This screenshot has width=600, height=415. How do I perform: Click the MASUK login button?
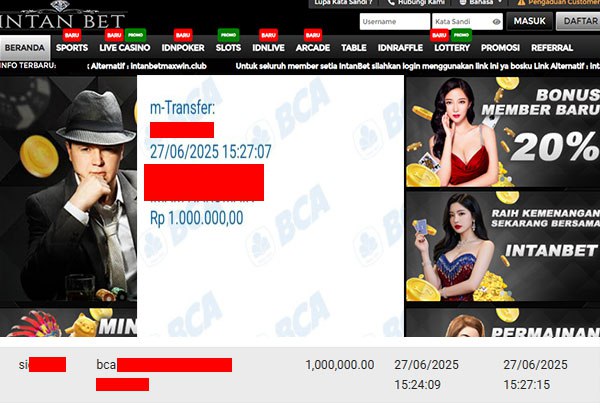[530, 21]
